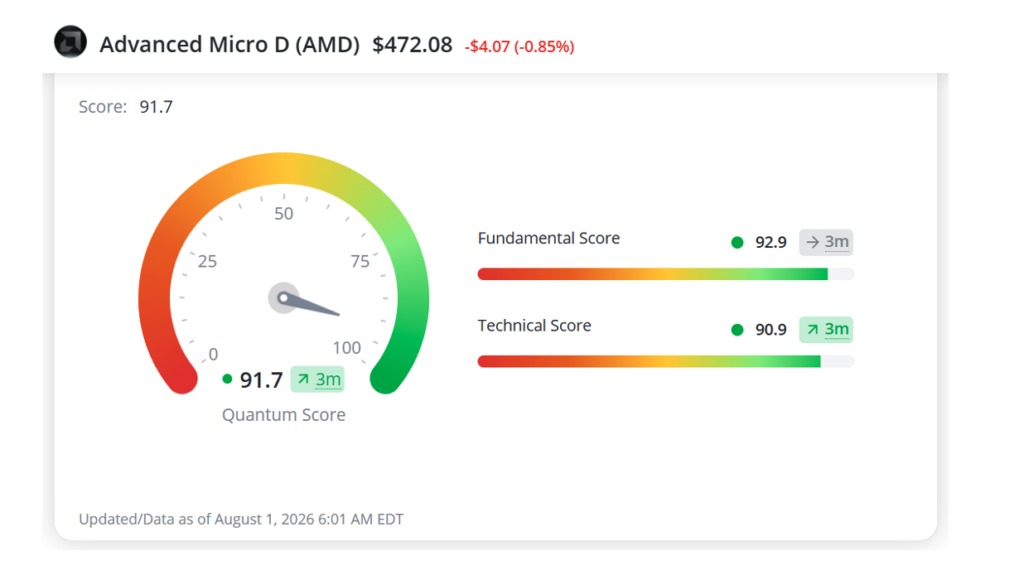This screenshot has height=585, width=1024.
Task: Click the 90.9 Technical Score value
Action: point(771,330)
